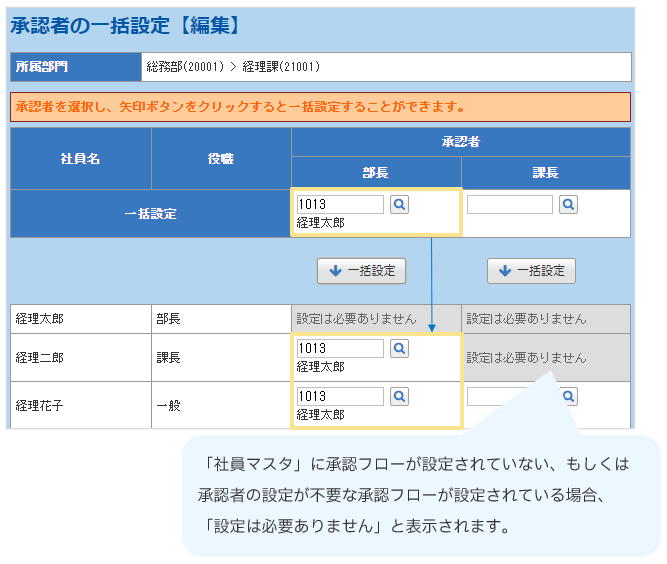Select 課長 sub-header under 承認者
667x564 pixels.
click(x=546, y=173)
